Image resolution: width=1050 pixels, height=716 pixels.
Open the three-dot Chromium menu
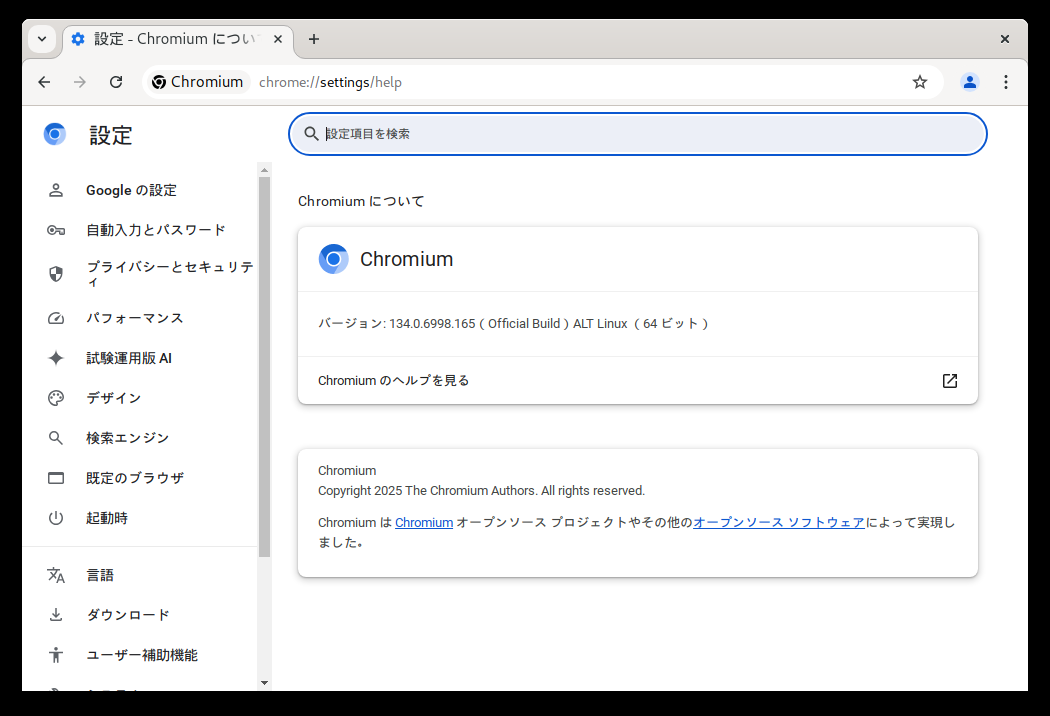click(1006, 82)
